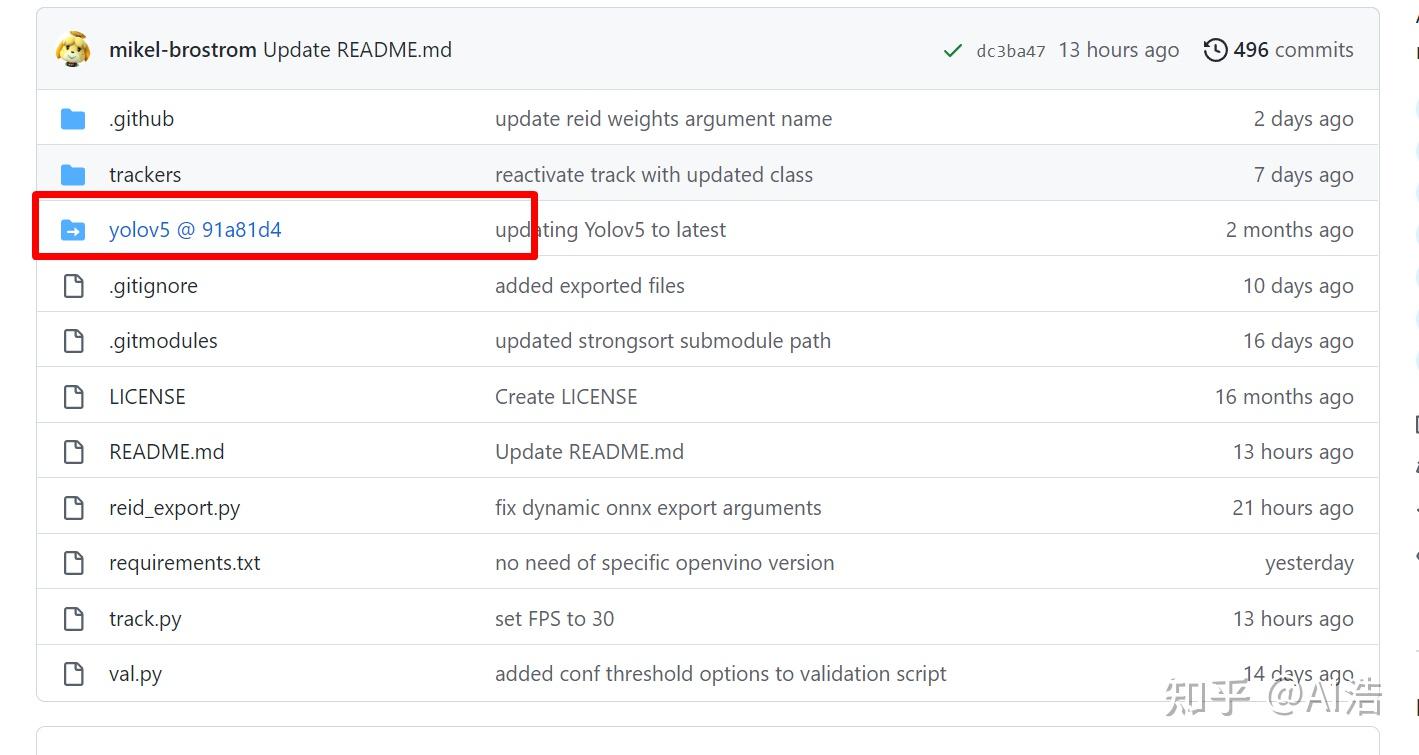Click the green commit status checkmark
Viewport: 1419px width, 755px height.
pyautogui.click(x=953, y=50)
